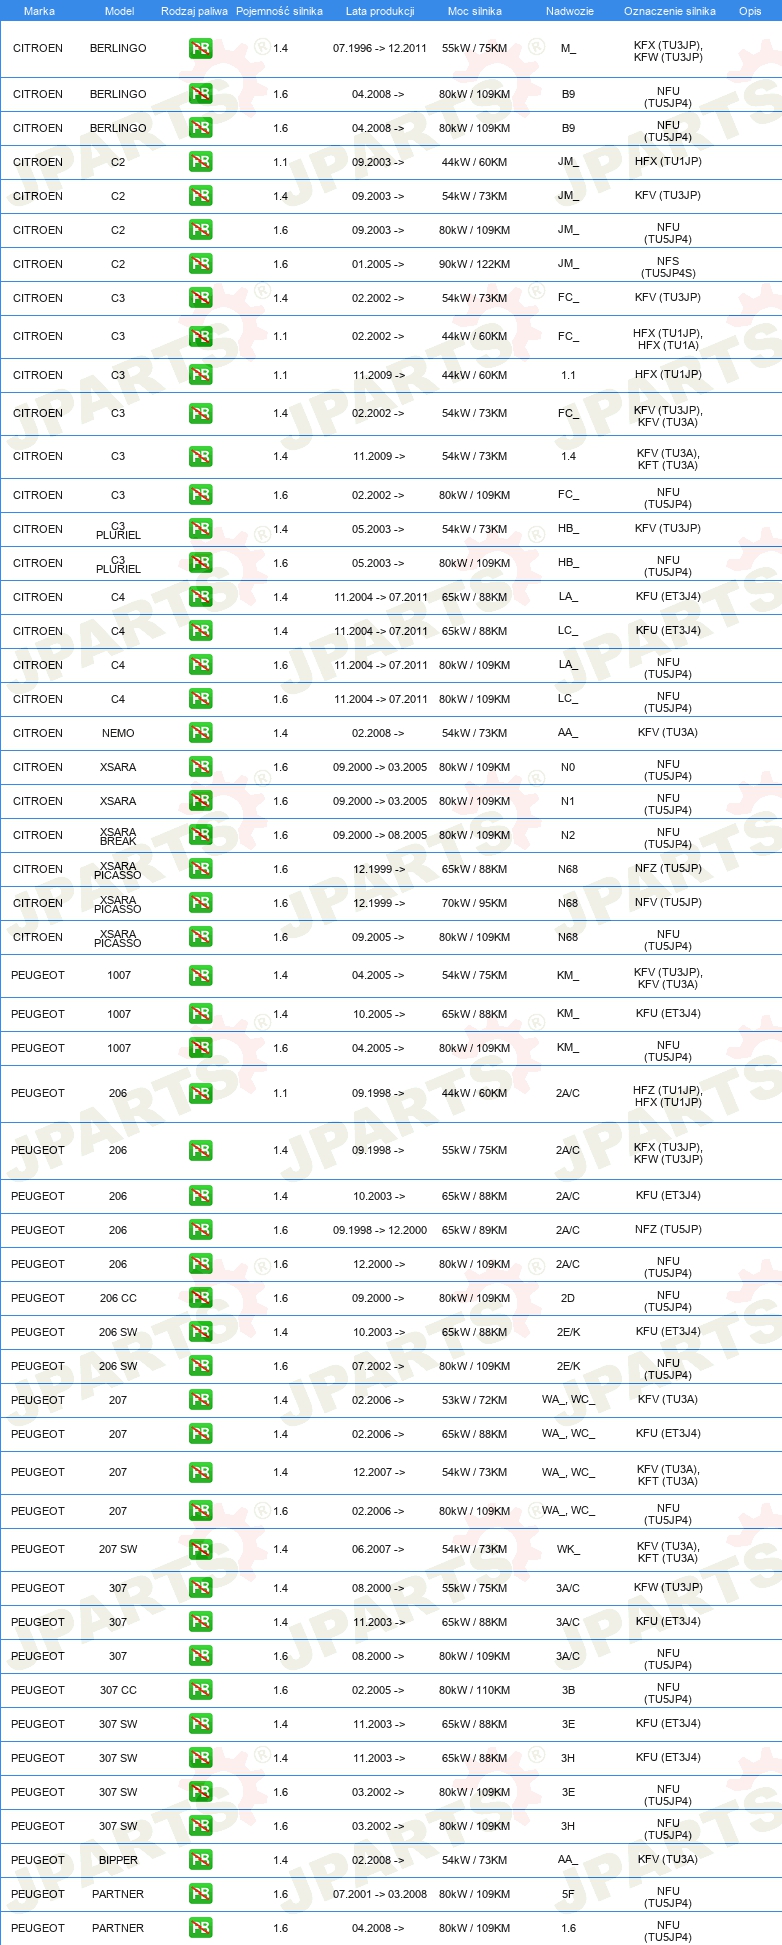Click fuel icon in Xsara N1 body row
This screenshot has height=1945, width=782.
tap(200, 801)
